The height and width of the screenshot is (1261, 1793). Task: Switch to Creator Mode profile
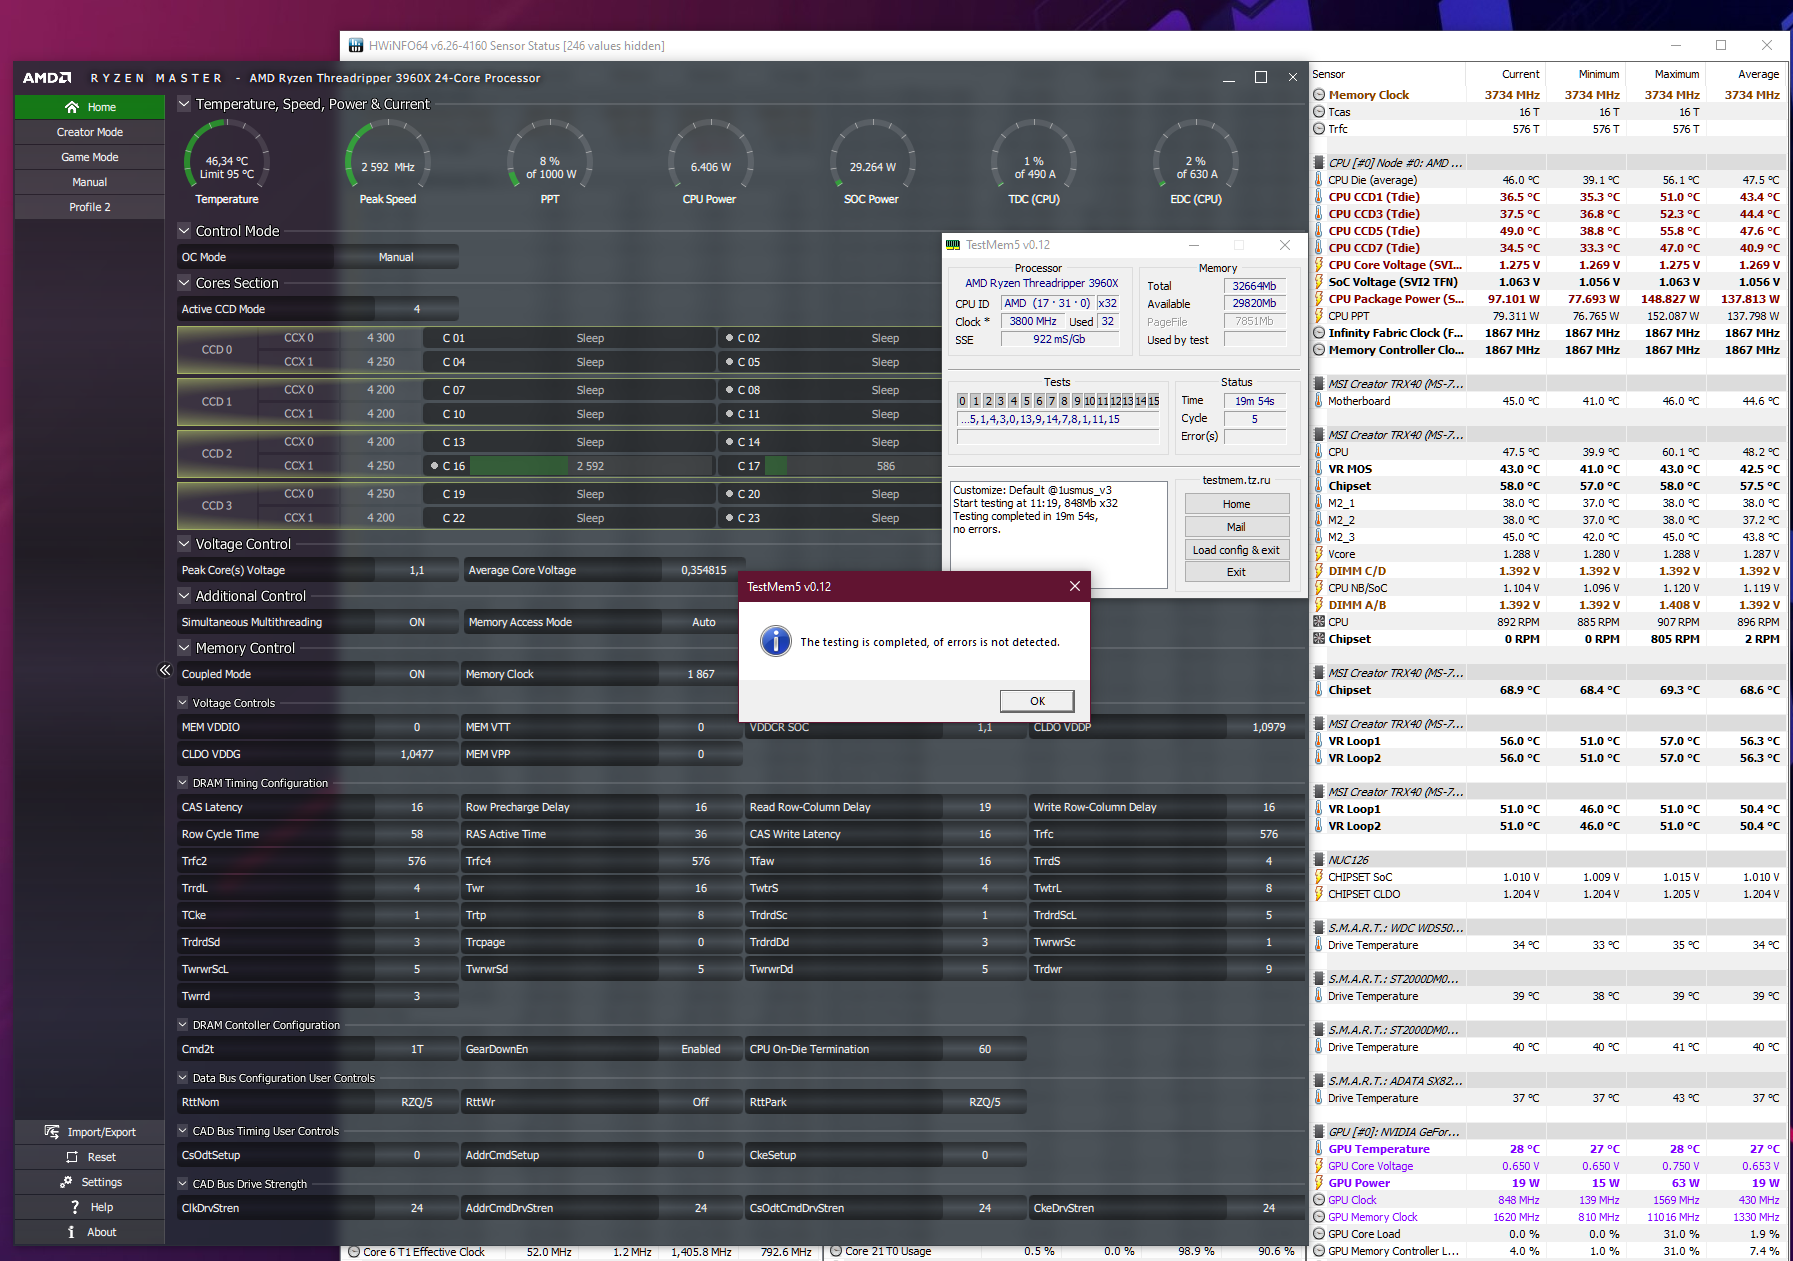(90, 132)
